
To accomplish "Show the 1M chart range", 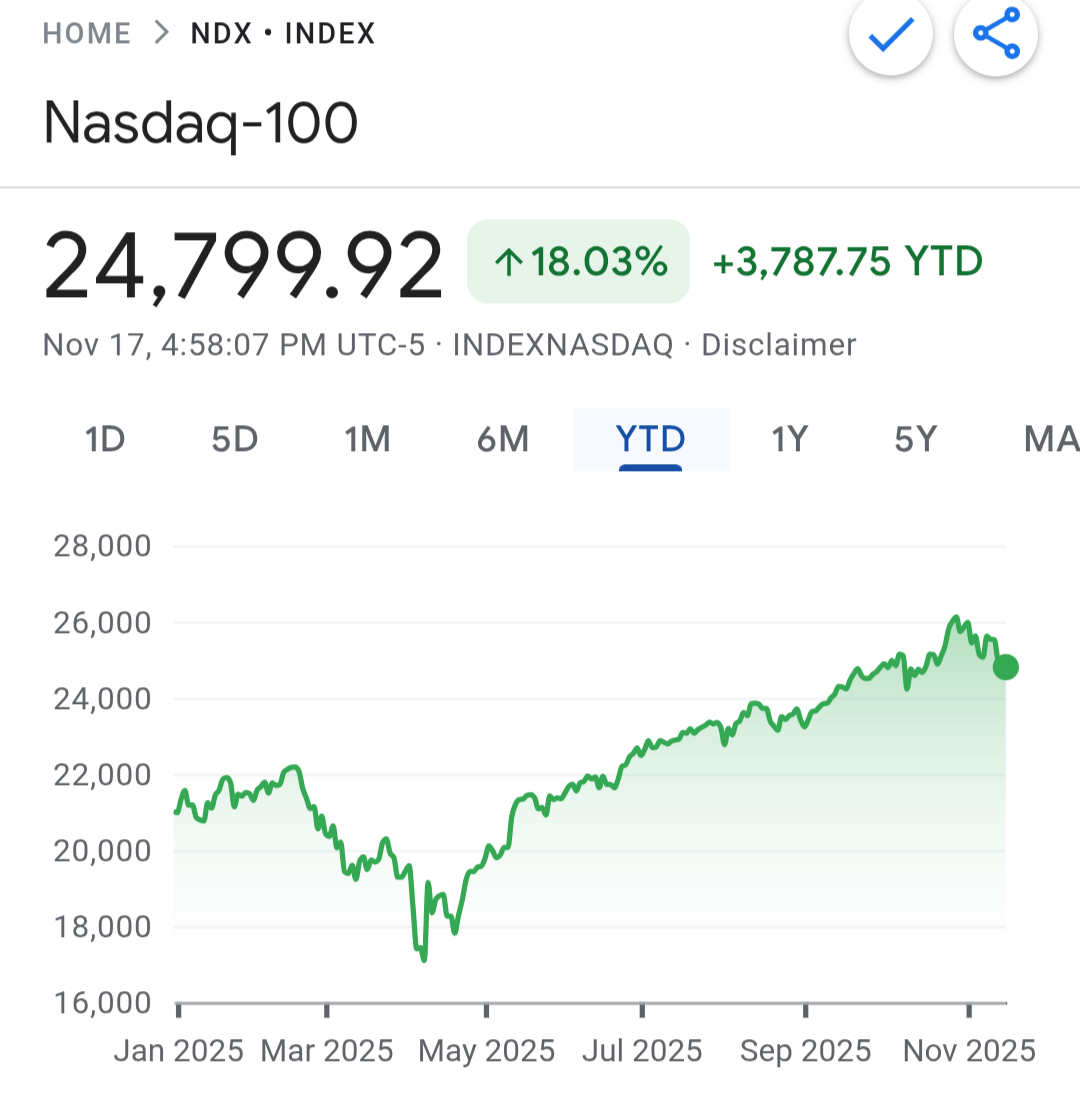I will pos(367,439).
